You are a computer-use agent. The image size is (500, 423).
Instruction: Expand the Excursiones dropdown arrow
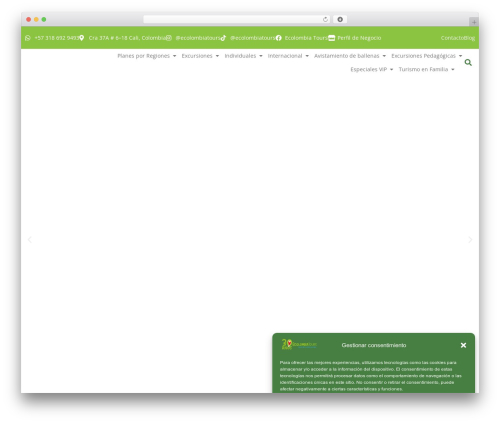(217, 56)
